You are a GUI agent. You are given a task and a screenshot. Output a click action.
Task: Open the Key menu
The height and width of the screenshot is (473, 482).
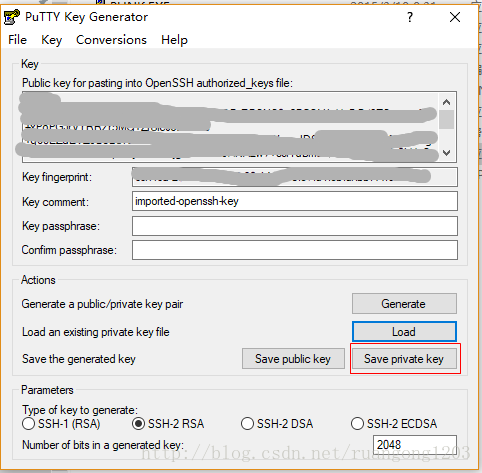[51, 40]
